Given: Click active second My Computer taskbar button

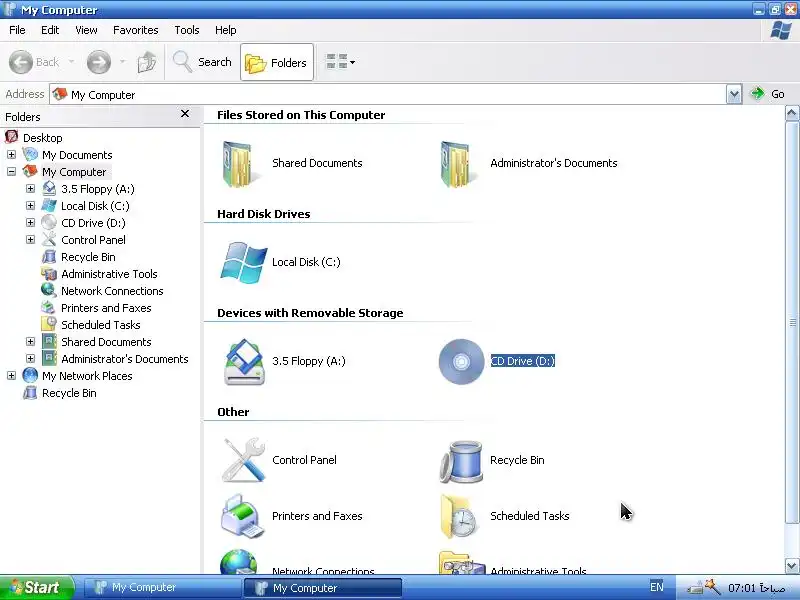Looking at the screenshot, I should point(323,588).
